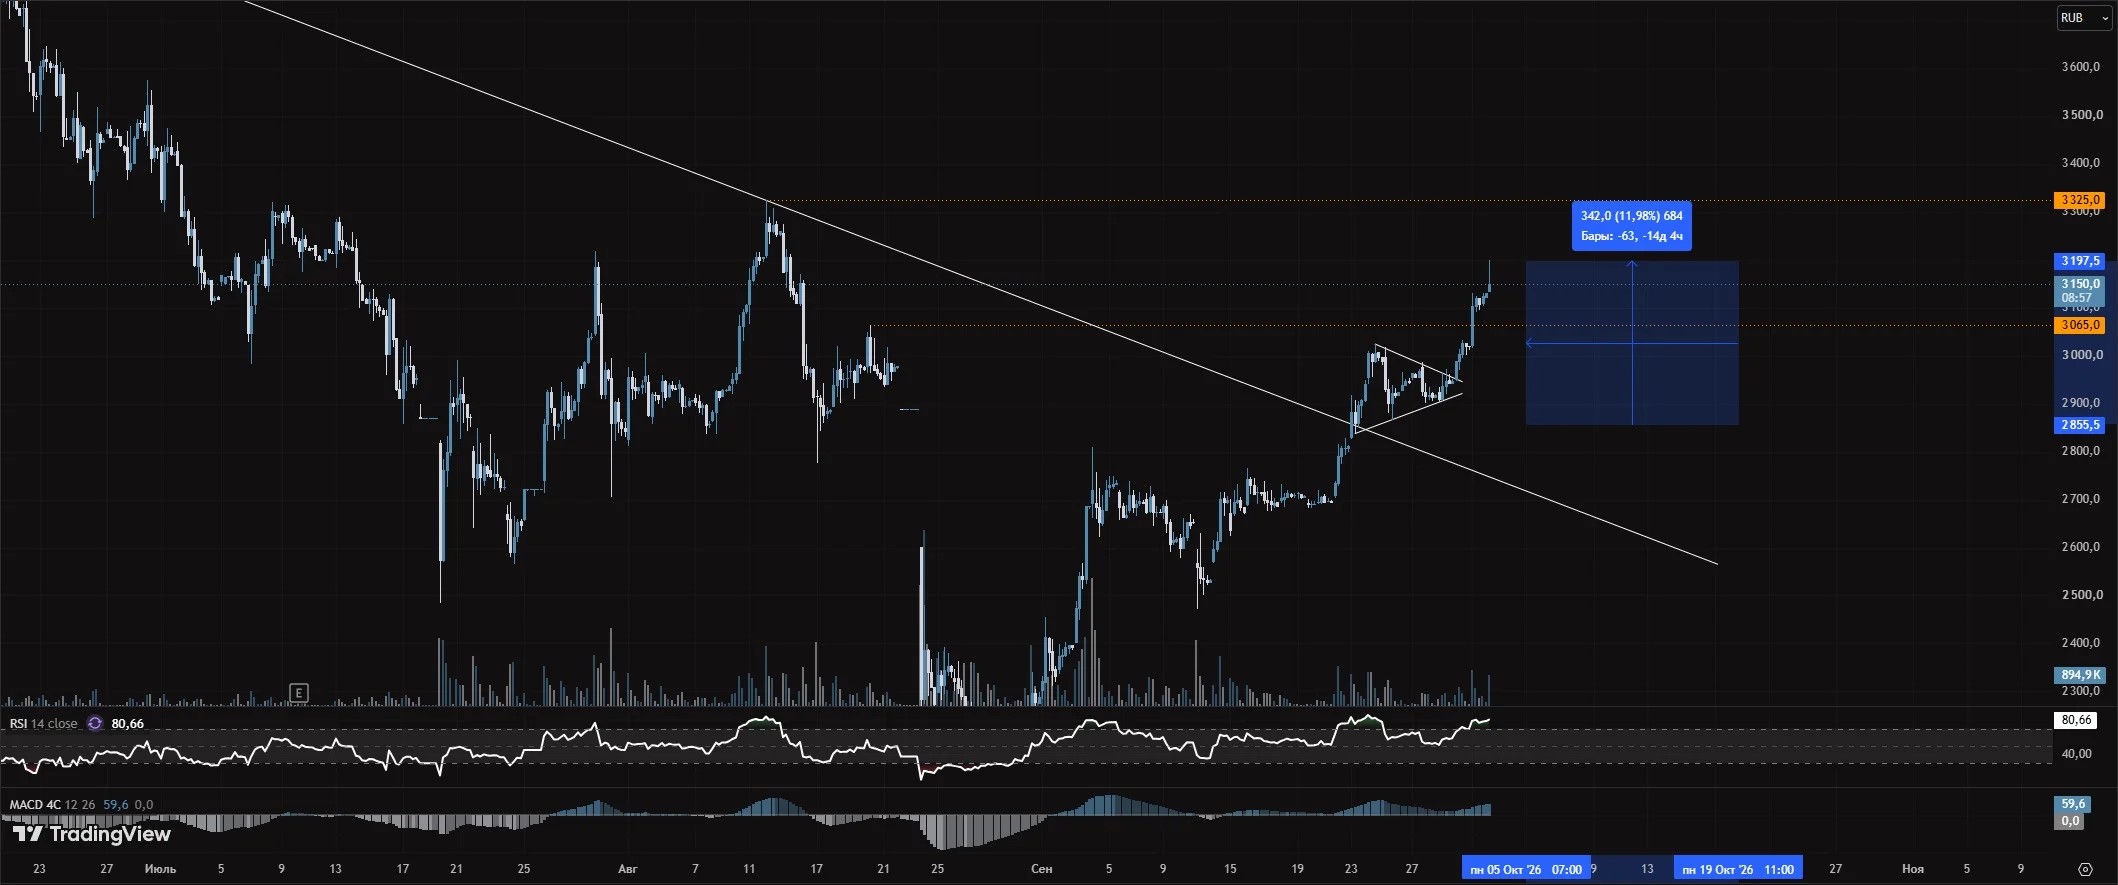Click the TradingView logo
Screen dimensions: 2118x885
(x=91, y=833)
